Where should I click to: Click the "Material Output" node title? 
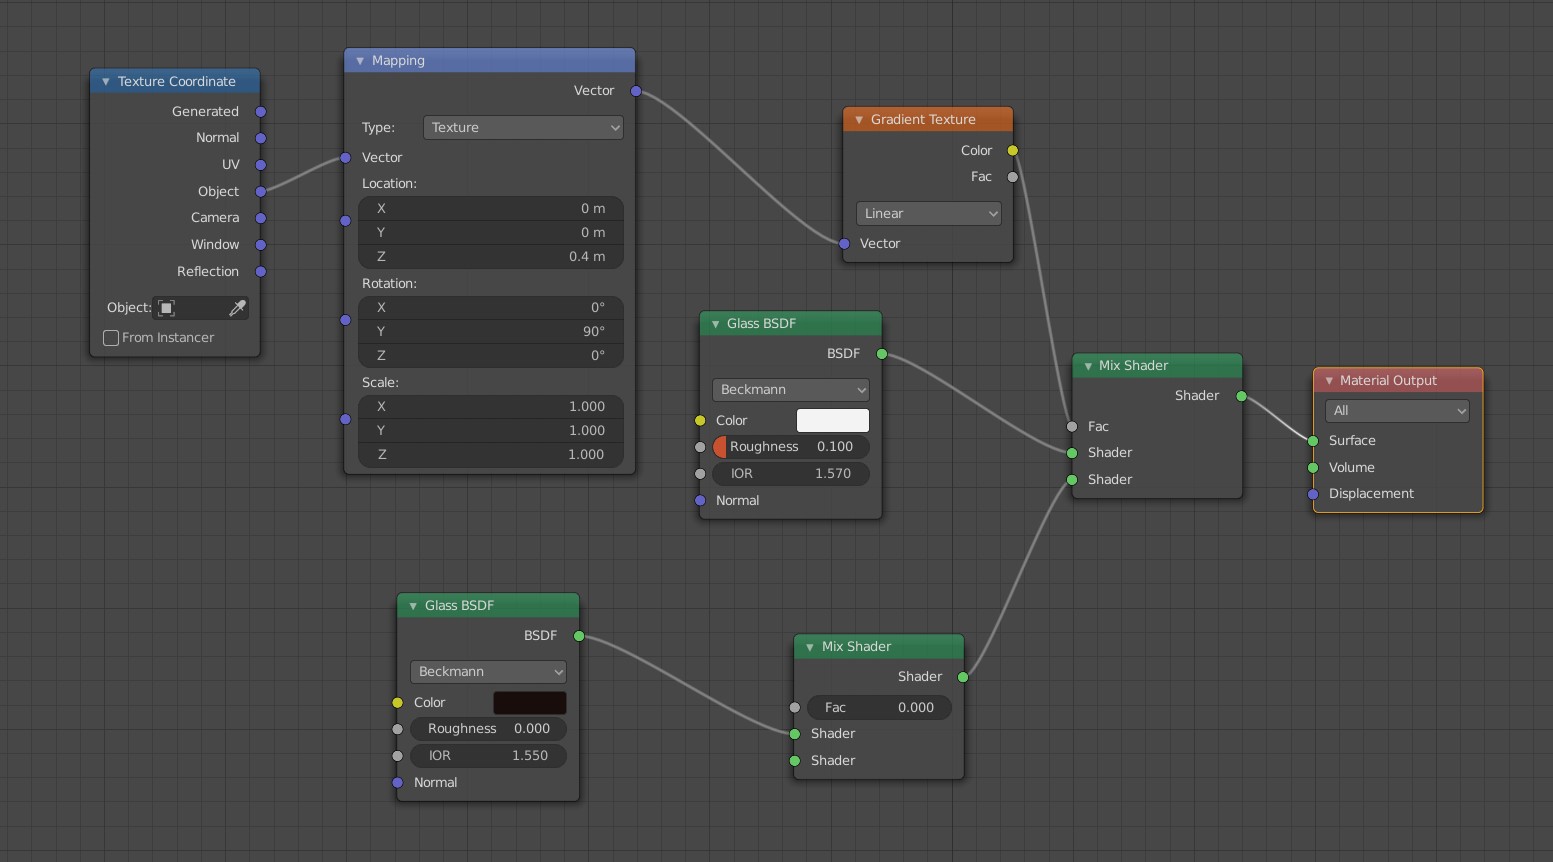coord(1388,381)
